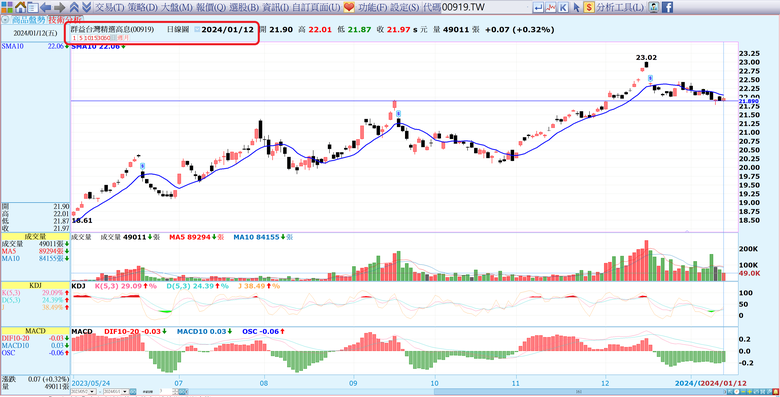The width and height of the screenshot is (780, 397).
Task: Click the double down-chevron icon
Action: 86,7
